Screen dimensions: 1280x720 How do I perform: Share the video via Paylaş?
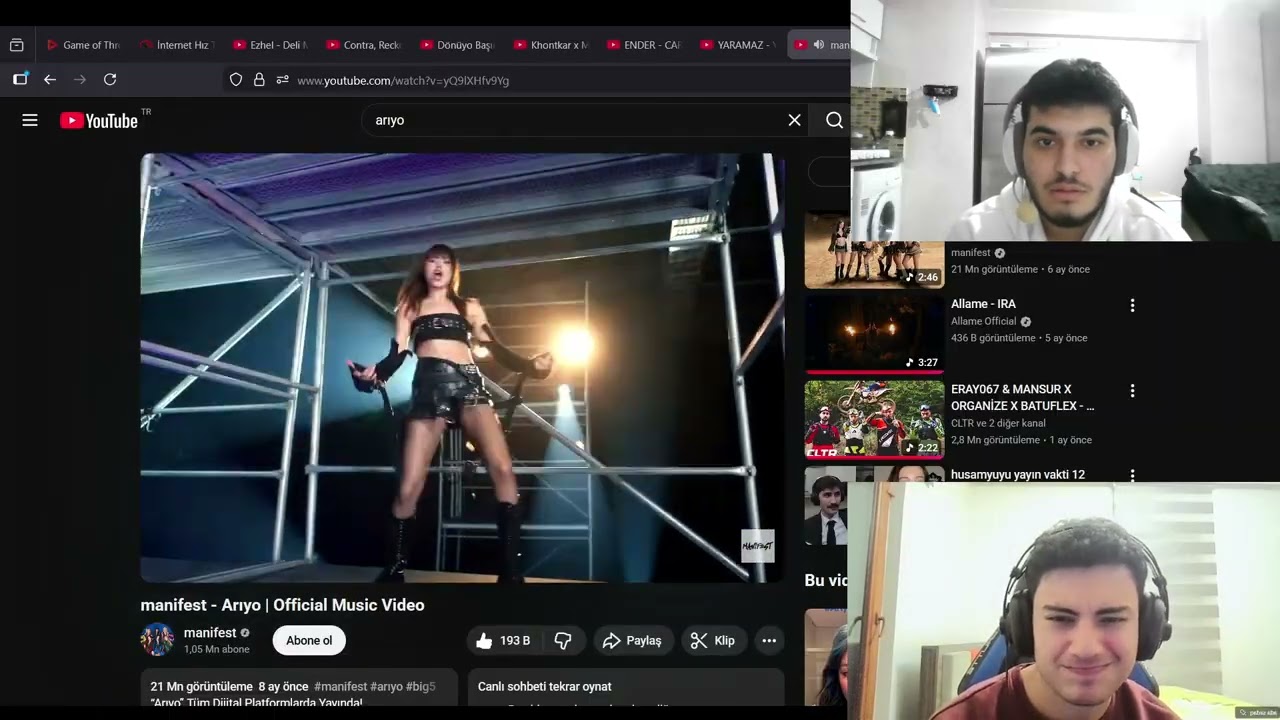[633, 641]
